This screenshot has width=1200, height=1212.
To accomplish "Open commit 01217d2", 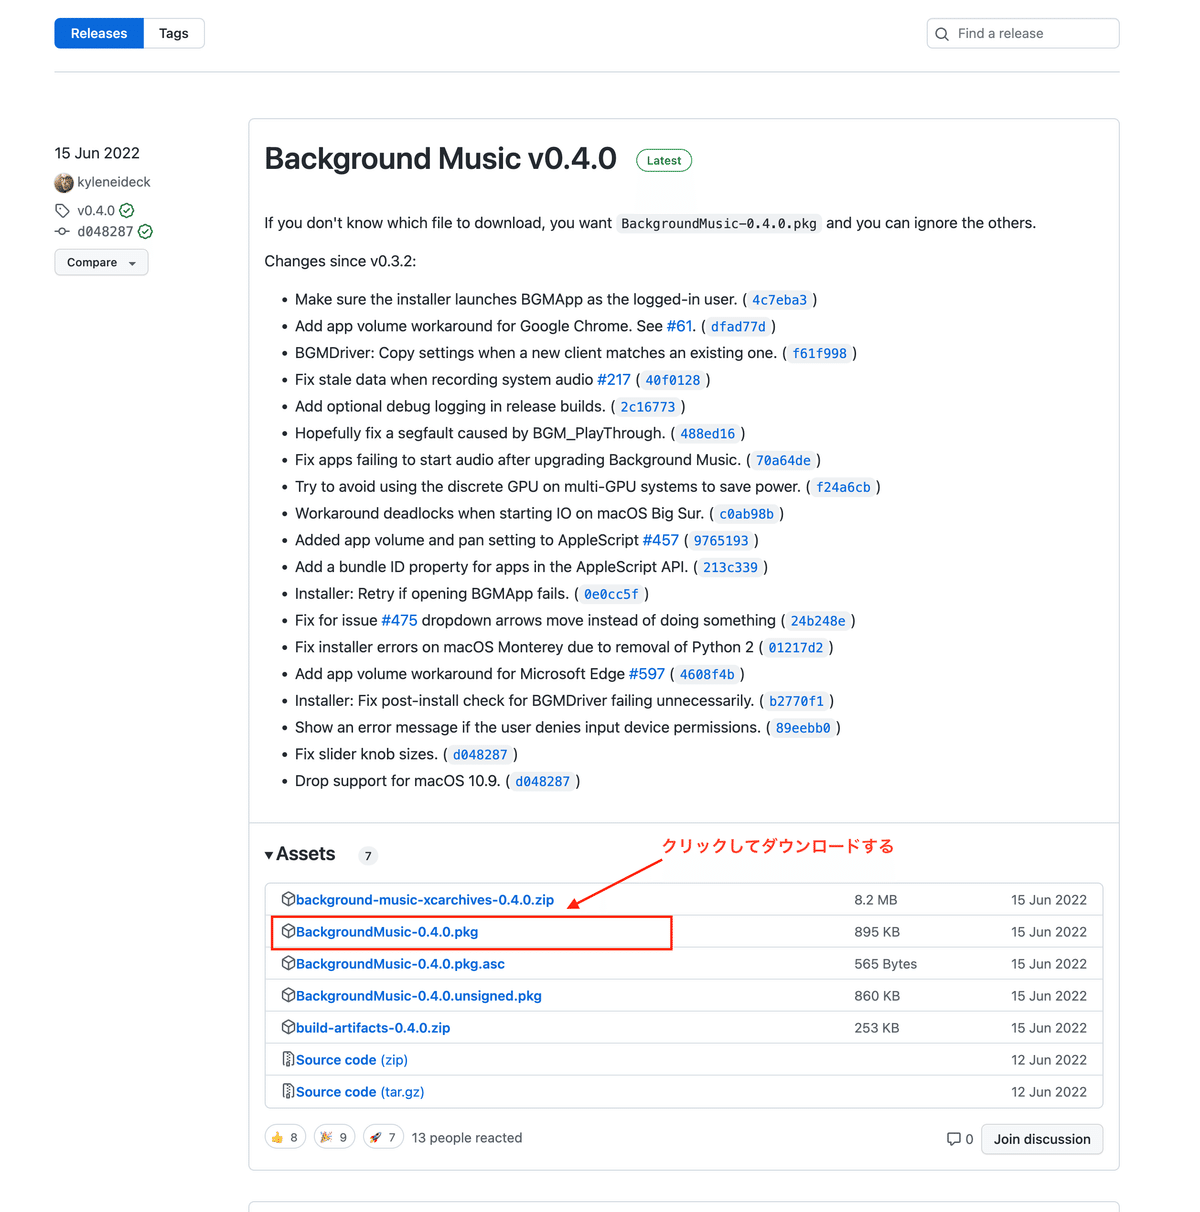I will pos(796,649).
